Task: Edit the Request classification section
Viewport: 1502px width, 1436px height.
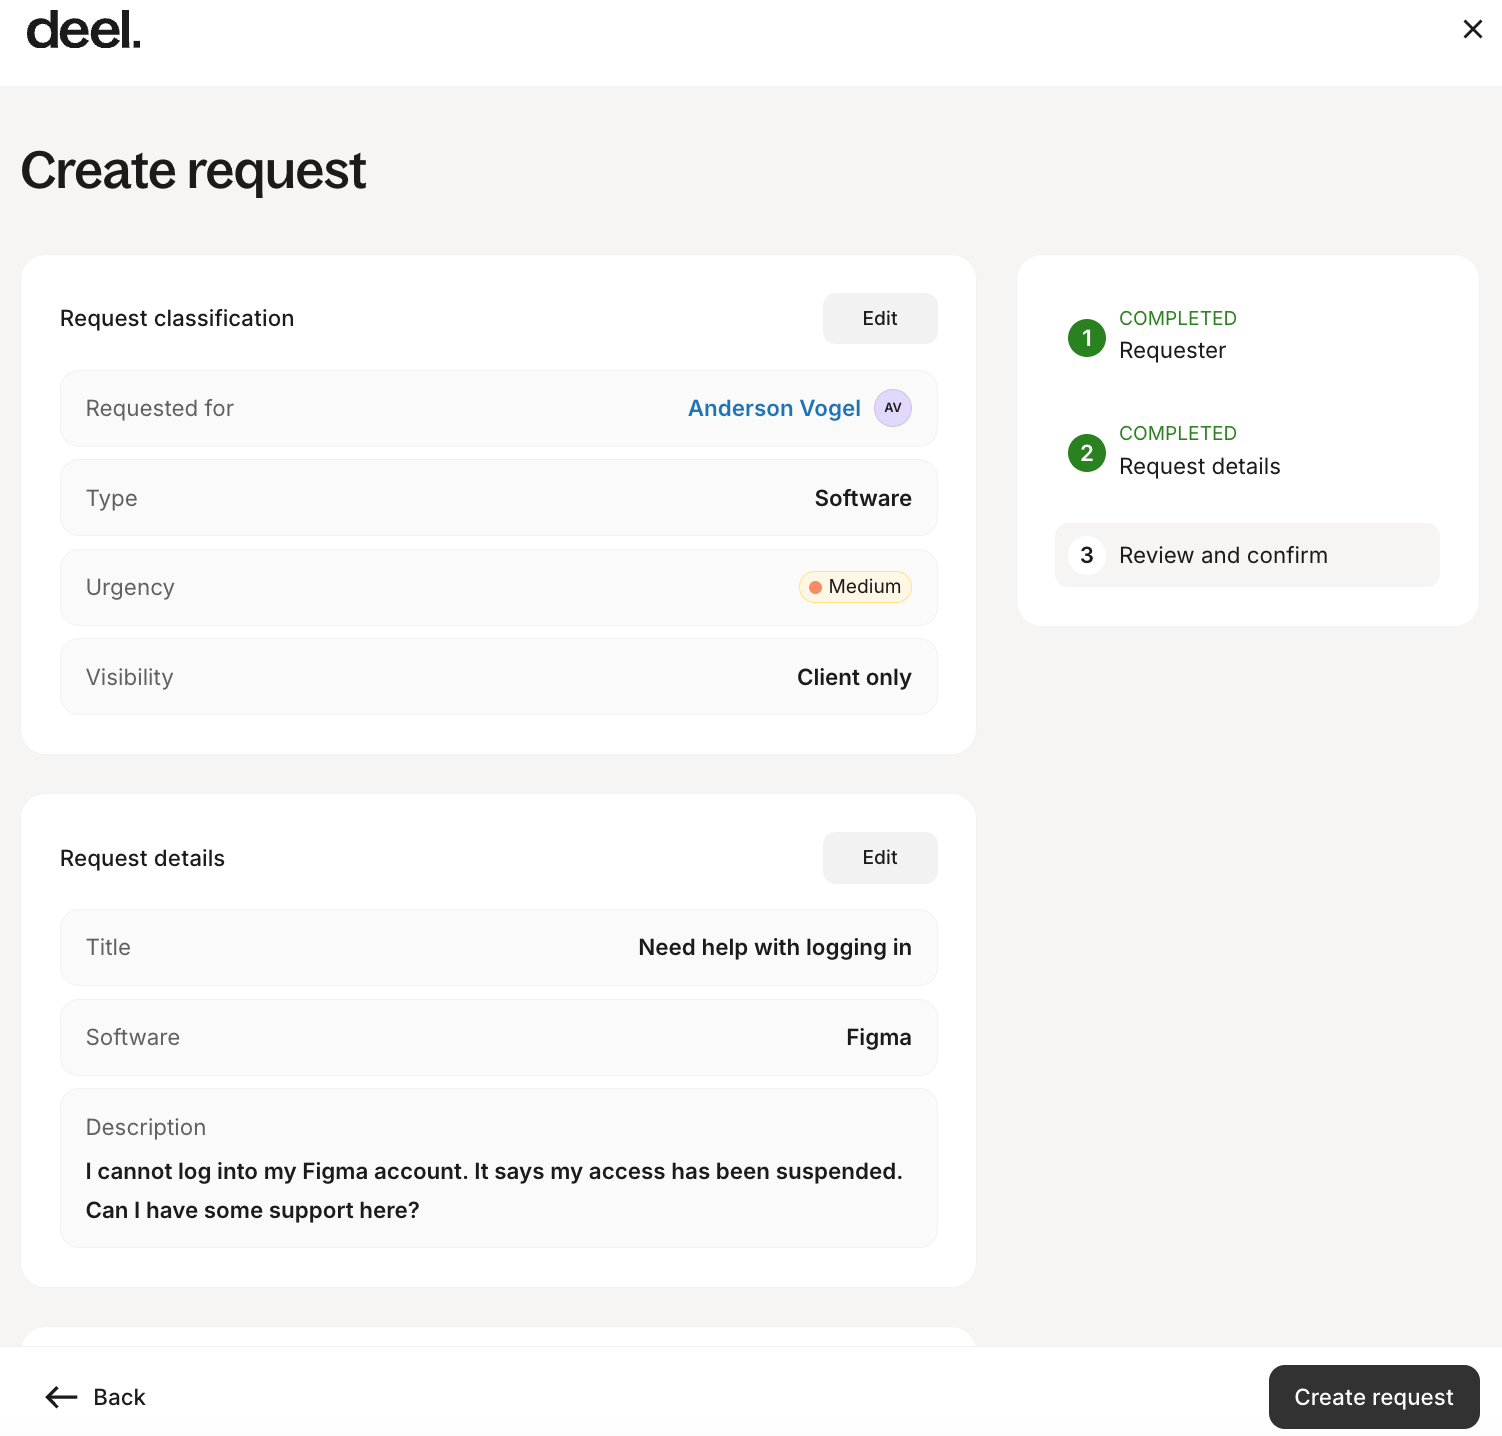Action: click(x=879, y=318)
